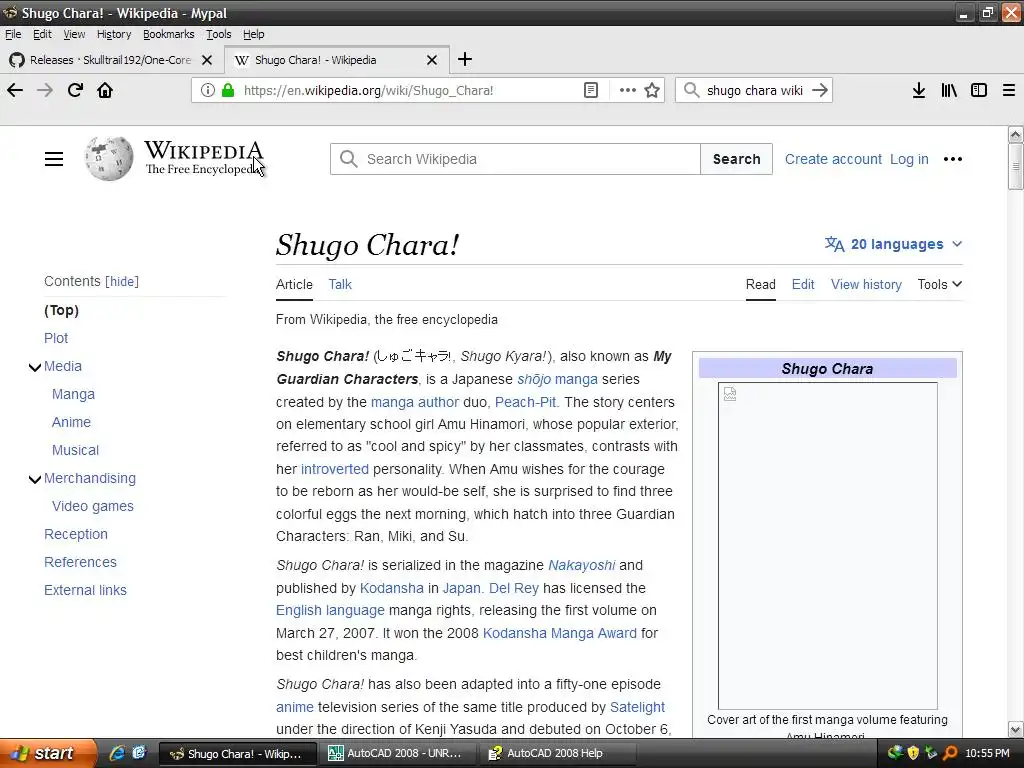Click the browser search box text
1024x768 pixels.
point(755,90)
